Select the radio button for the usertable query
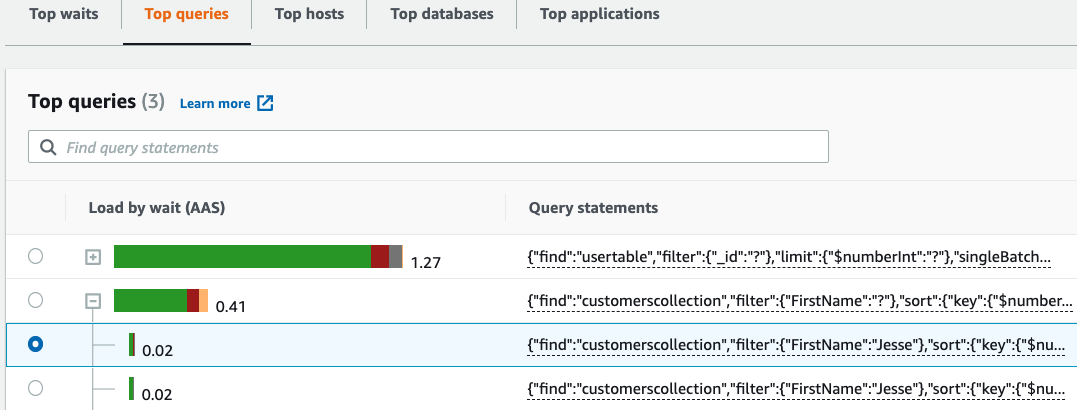Image resolution: width=1077 pixels, height=410 pixels. pos(36,257)
